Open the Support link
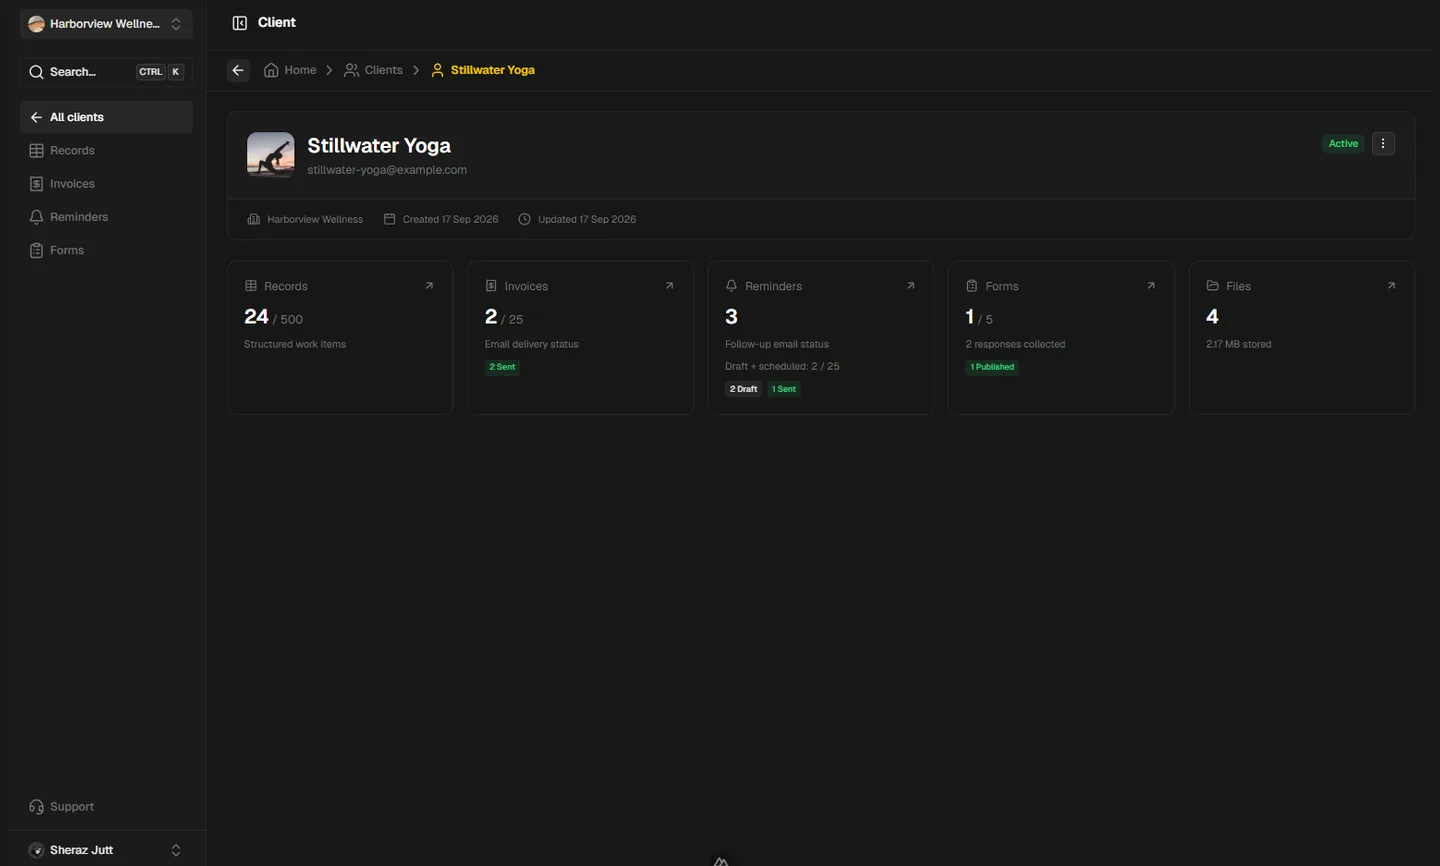 click(106, 807)
